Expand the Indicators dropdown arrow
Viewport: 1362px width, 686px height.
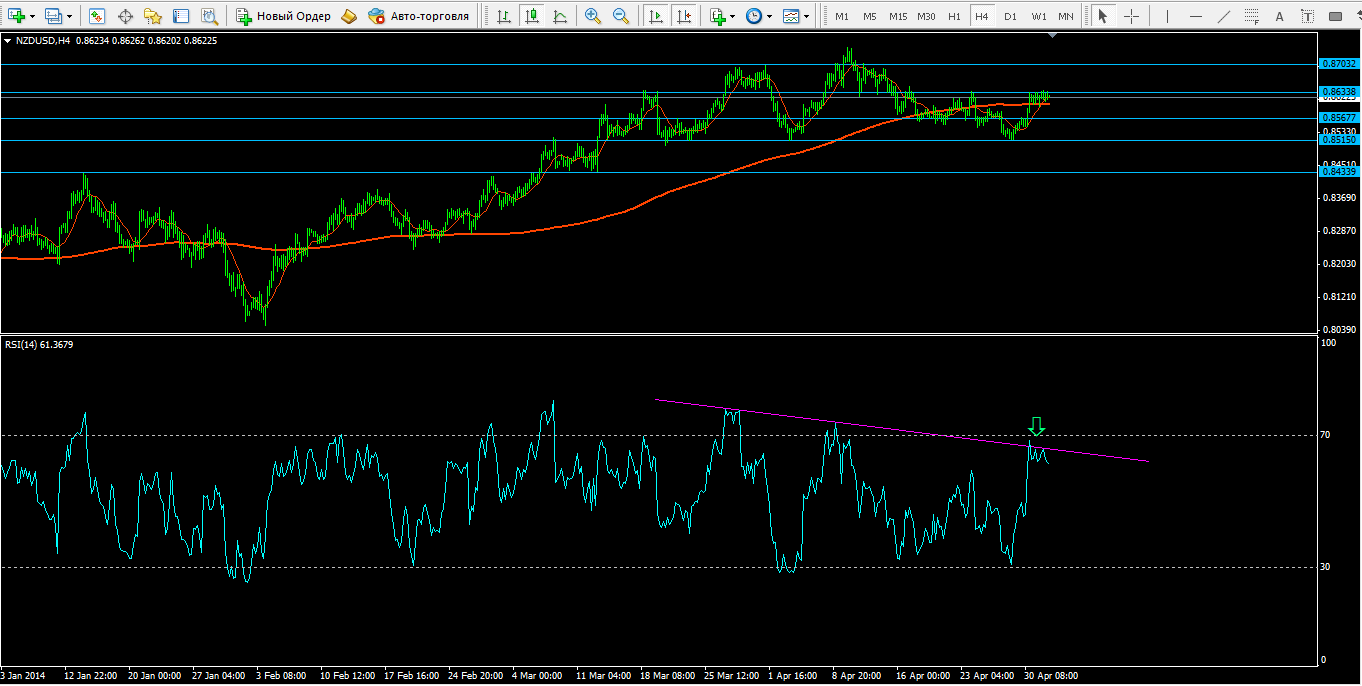coord(733,16)
